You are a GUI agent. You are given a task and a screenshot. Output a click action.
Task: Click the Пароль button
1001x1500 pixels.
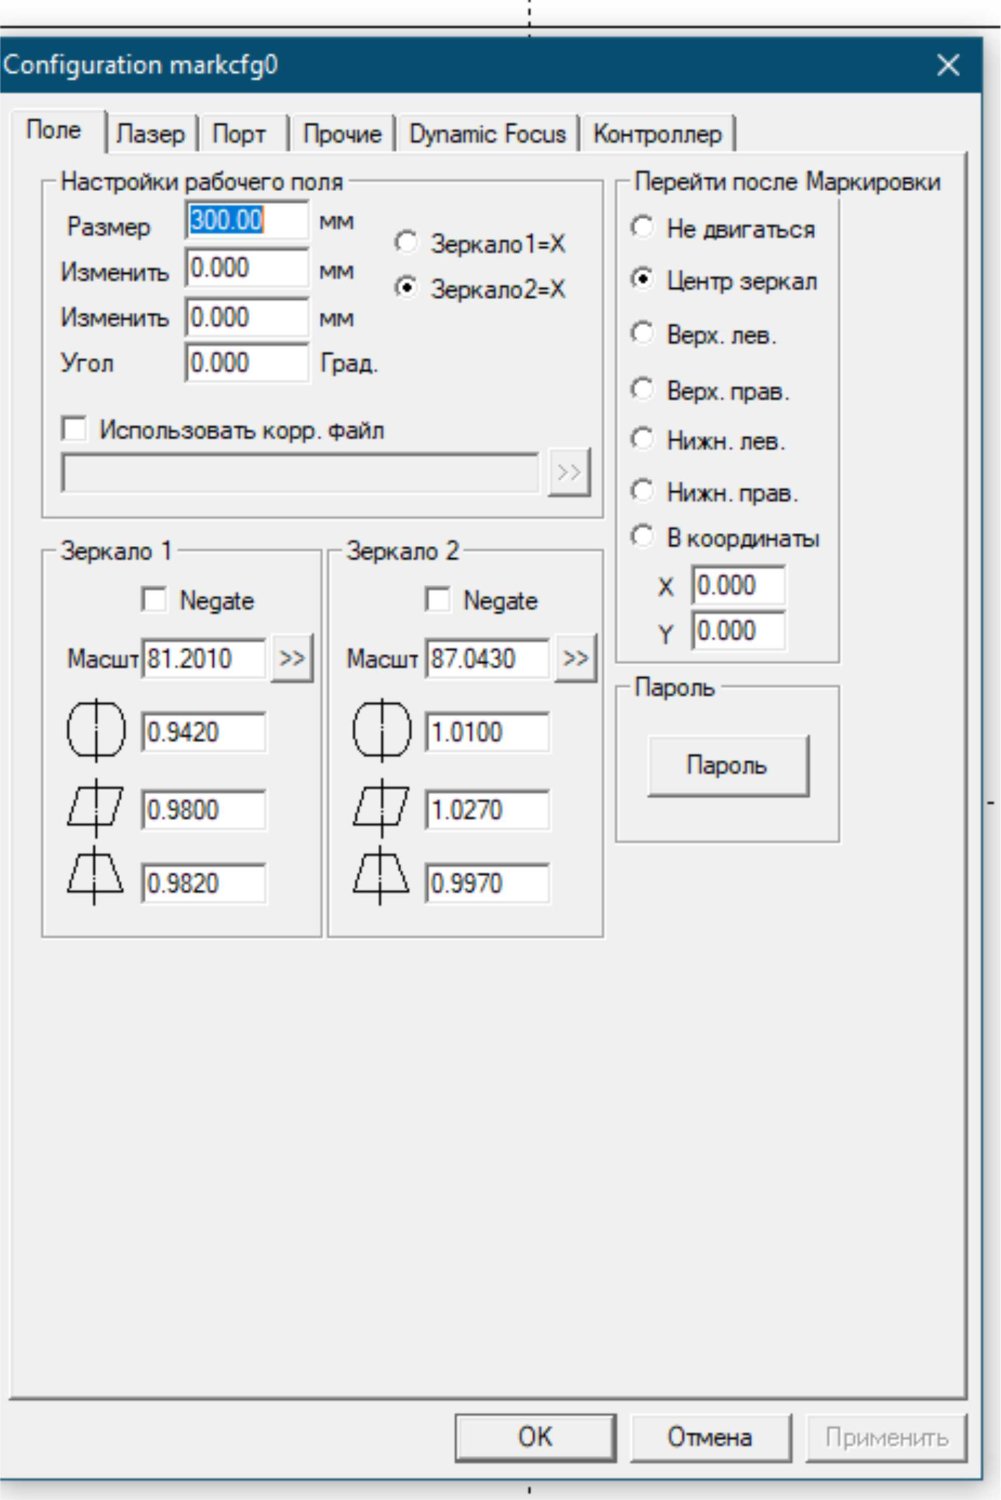[727, 766]
